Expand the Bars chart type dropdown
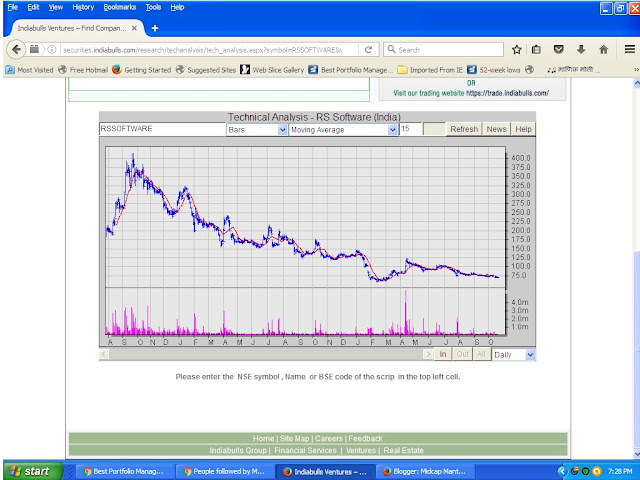The height and width of the screenshot is (480, 640). click(x=282, y=130)
